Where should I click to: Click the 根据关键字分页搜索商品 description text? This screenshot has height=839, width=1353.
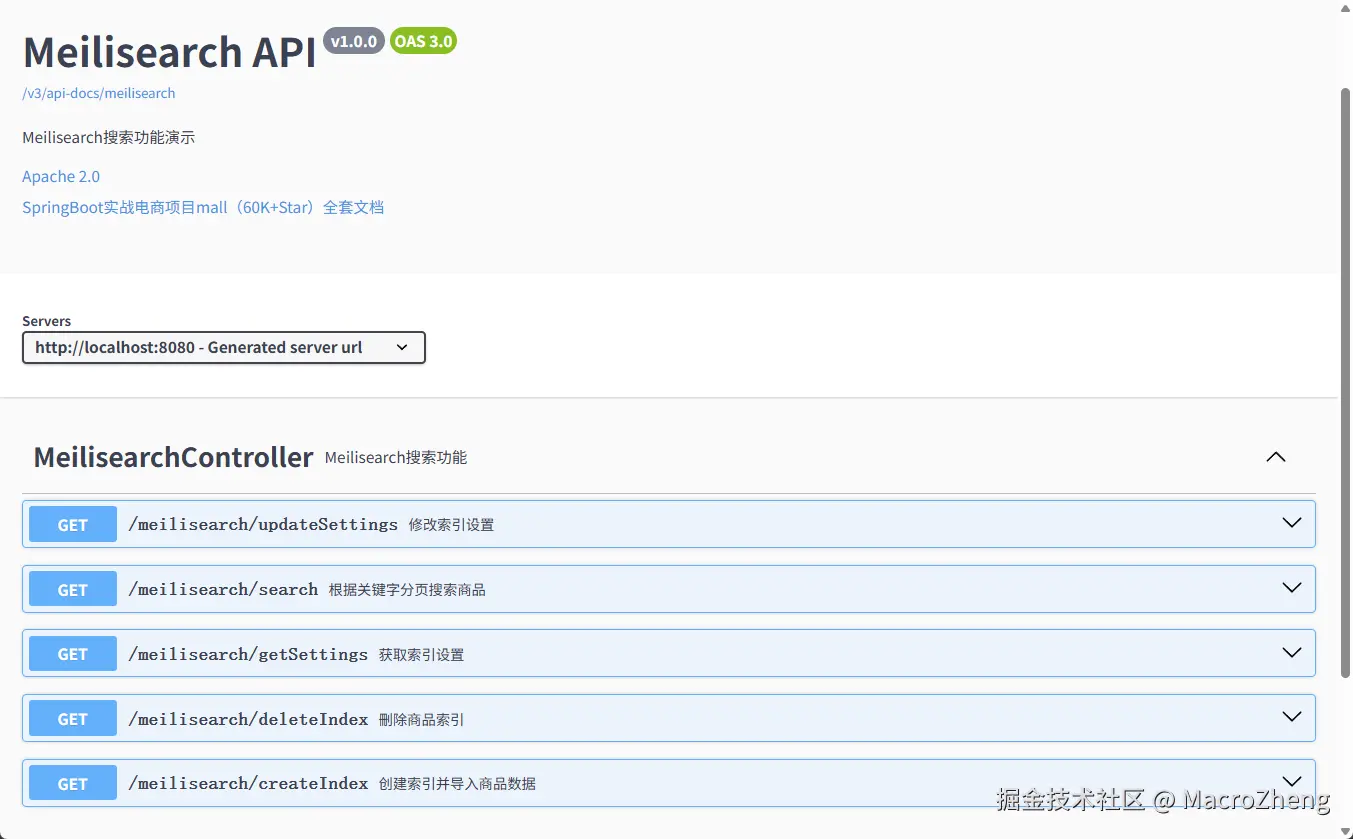[407, 590]
